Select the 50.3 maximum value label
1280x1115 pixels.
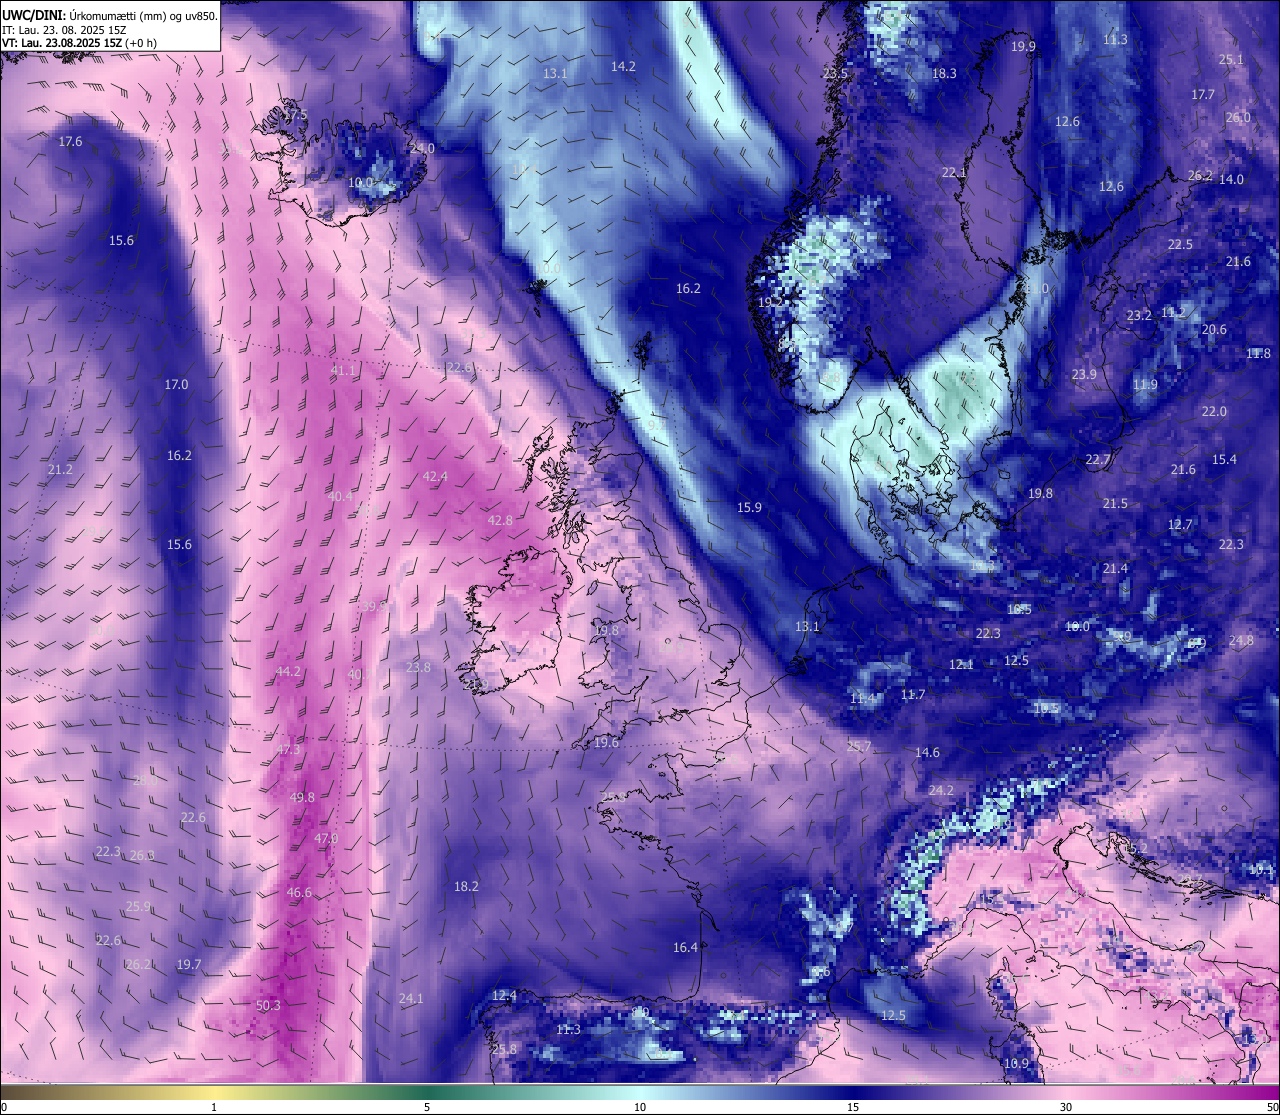[268, 1006]
